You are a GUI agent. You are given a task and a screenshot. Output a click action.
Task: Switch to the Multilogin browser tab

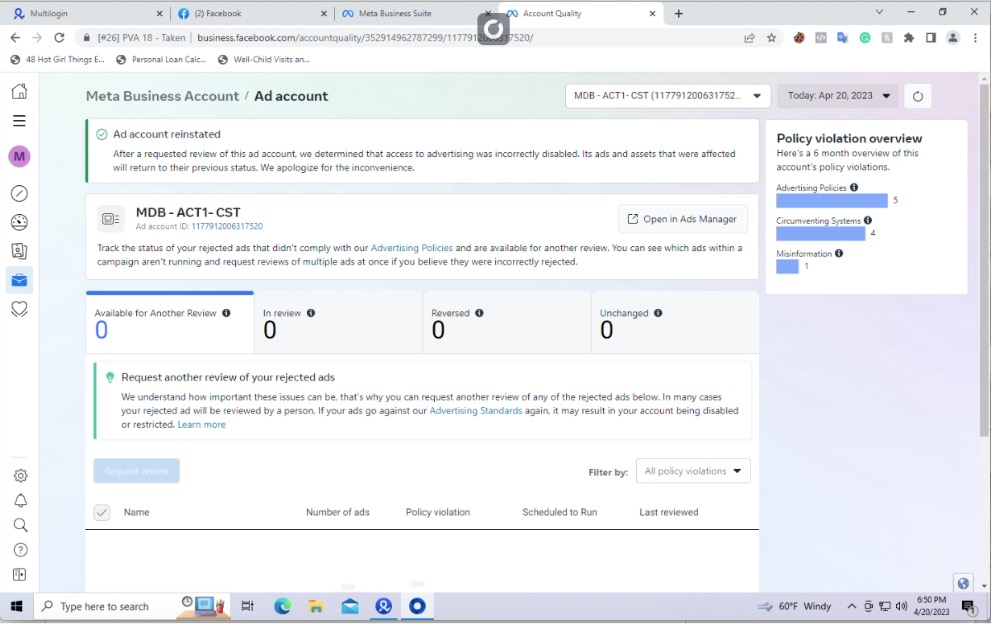tap(87, 13)
